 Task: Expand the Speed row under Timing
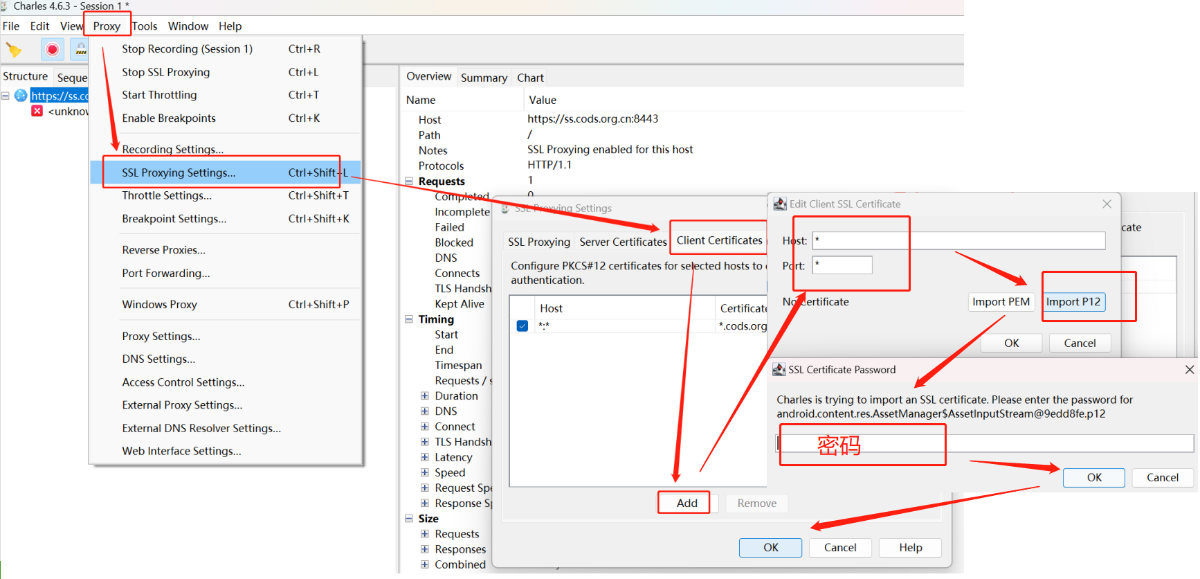(425, 473)
